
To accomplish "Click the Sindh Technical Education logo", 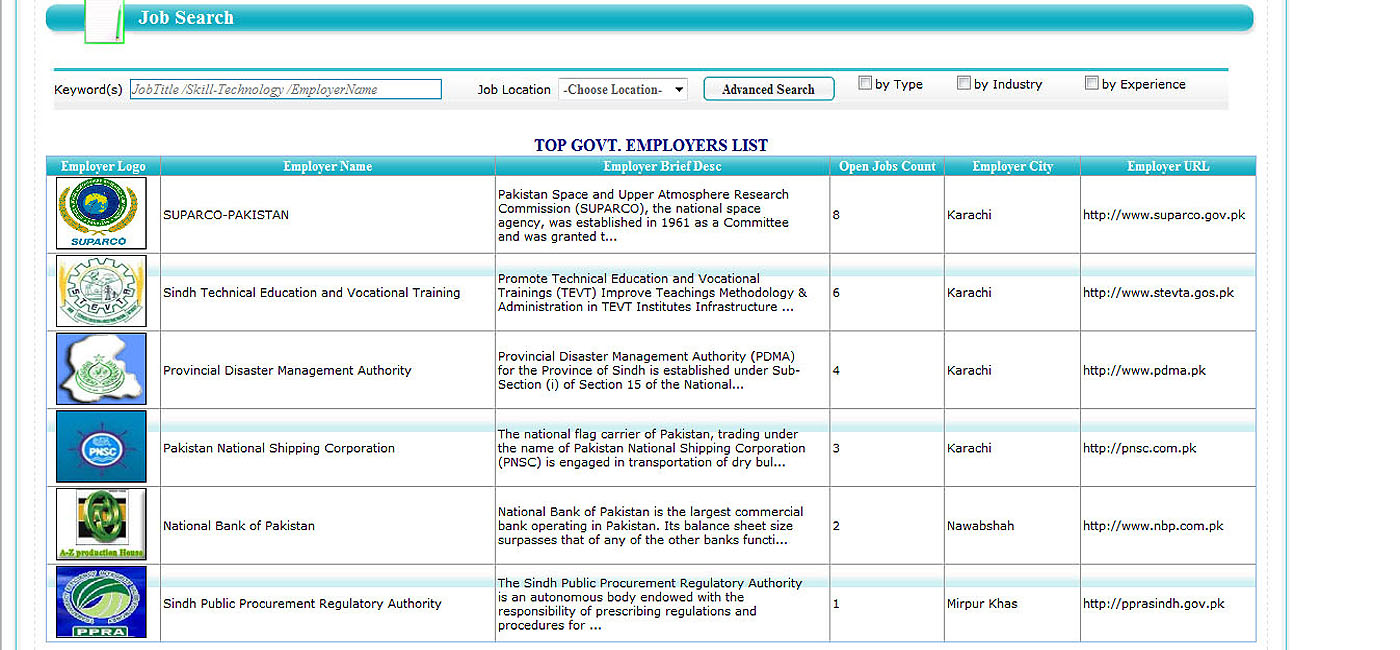I will 101,291.
